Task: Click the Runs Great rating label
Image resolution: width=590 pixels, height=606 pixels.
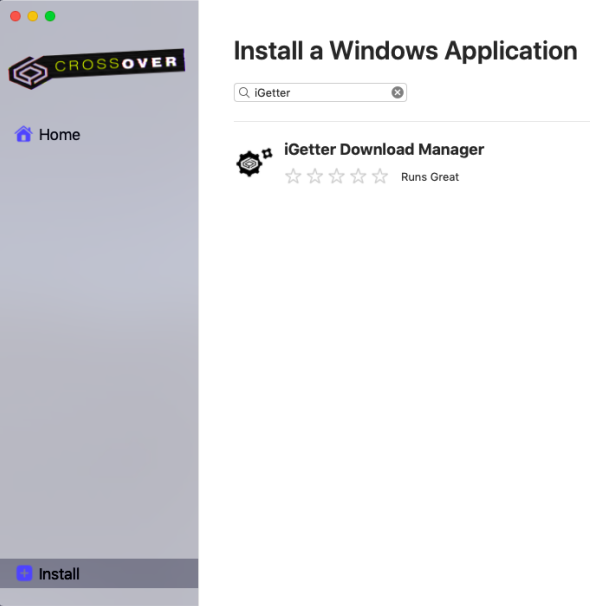Action: click(430, 177)
